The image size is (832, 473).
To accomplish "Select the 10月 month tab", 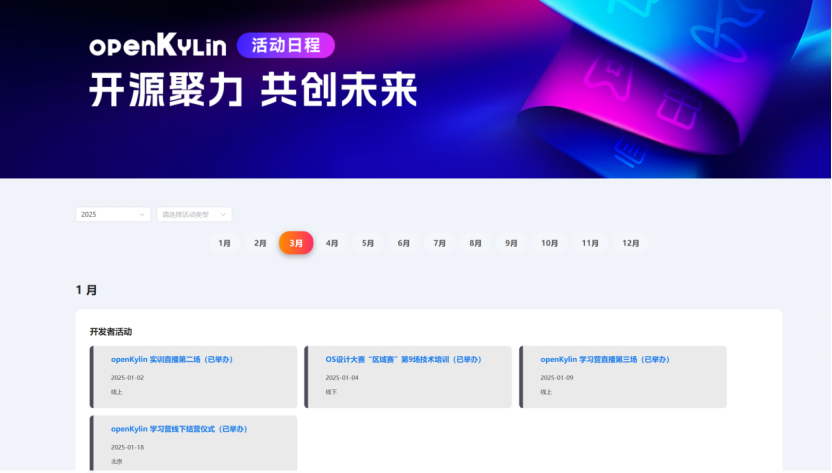I will click(x=549, y=243).
